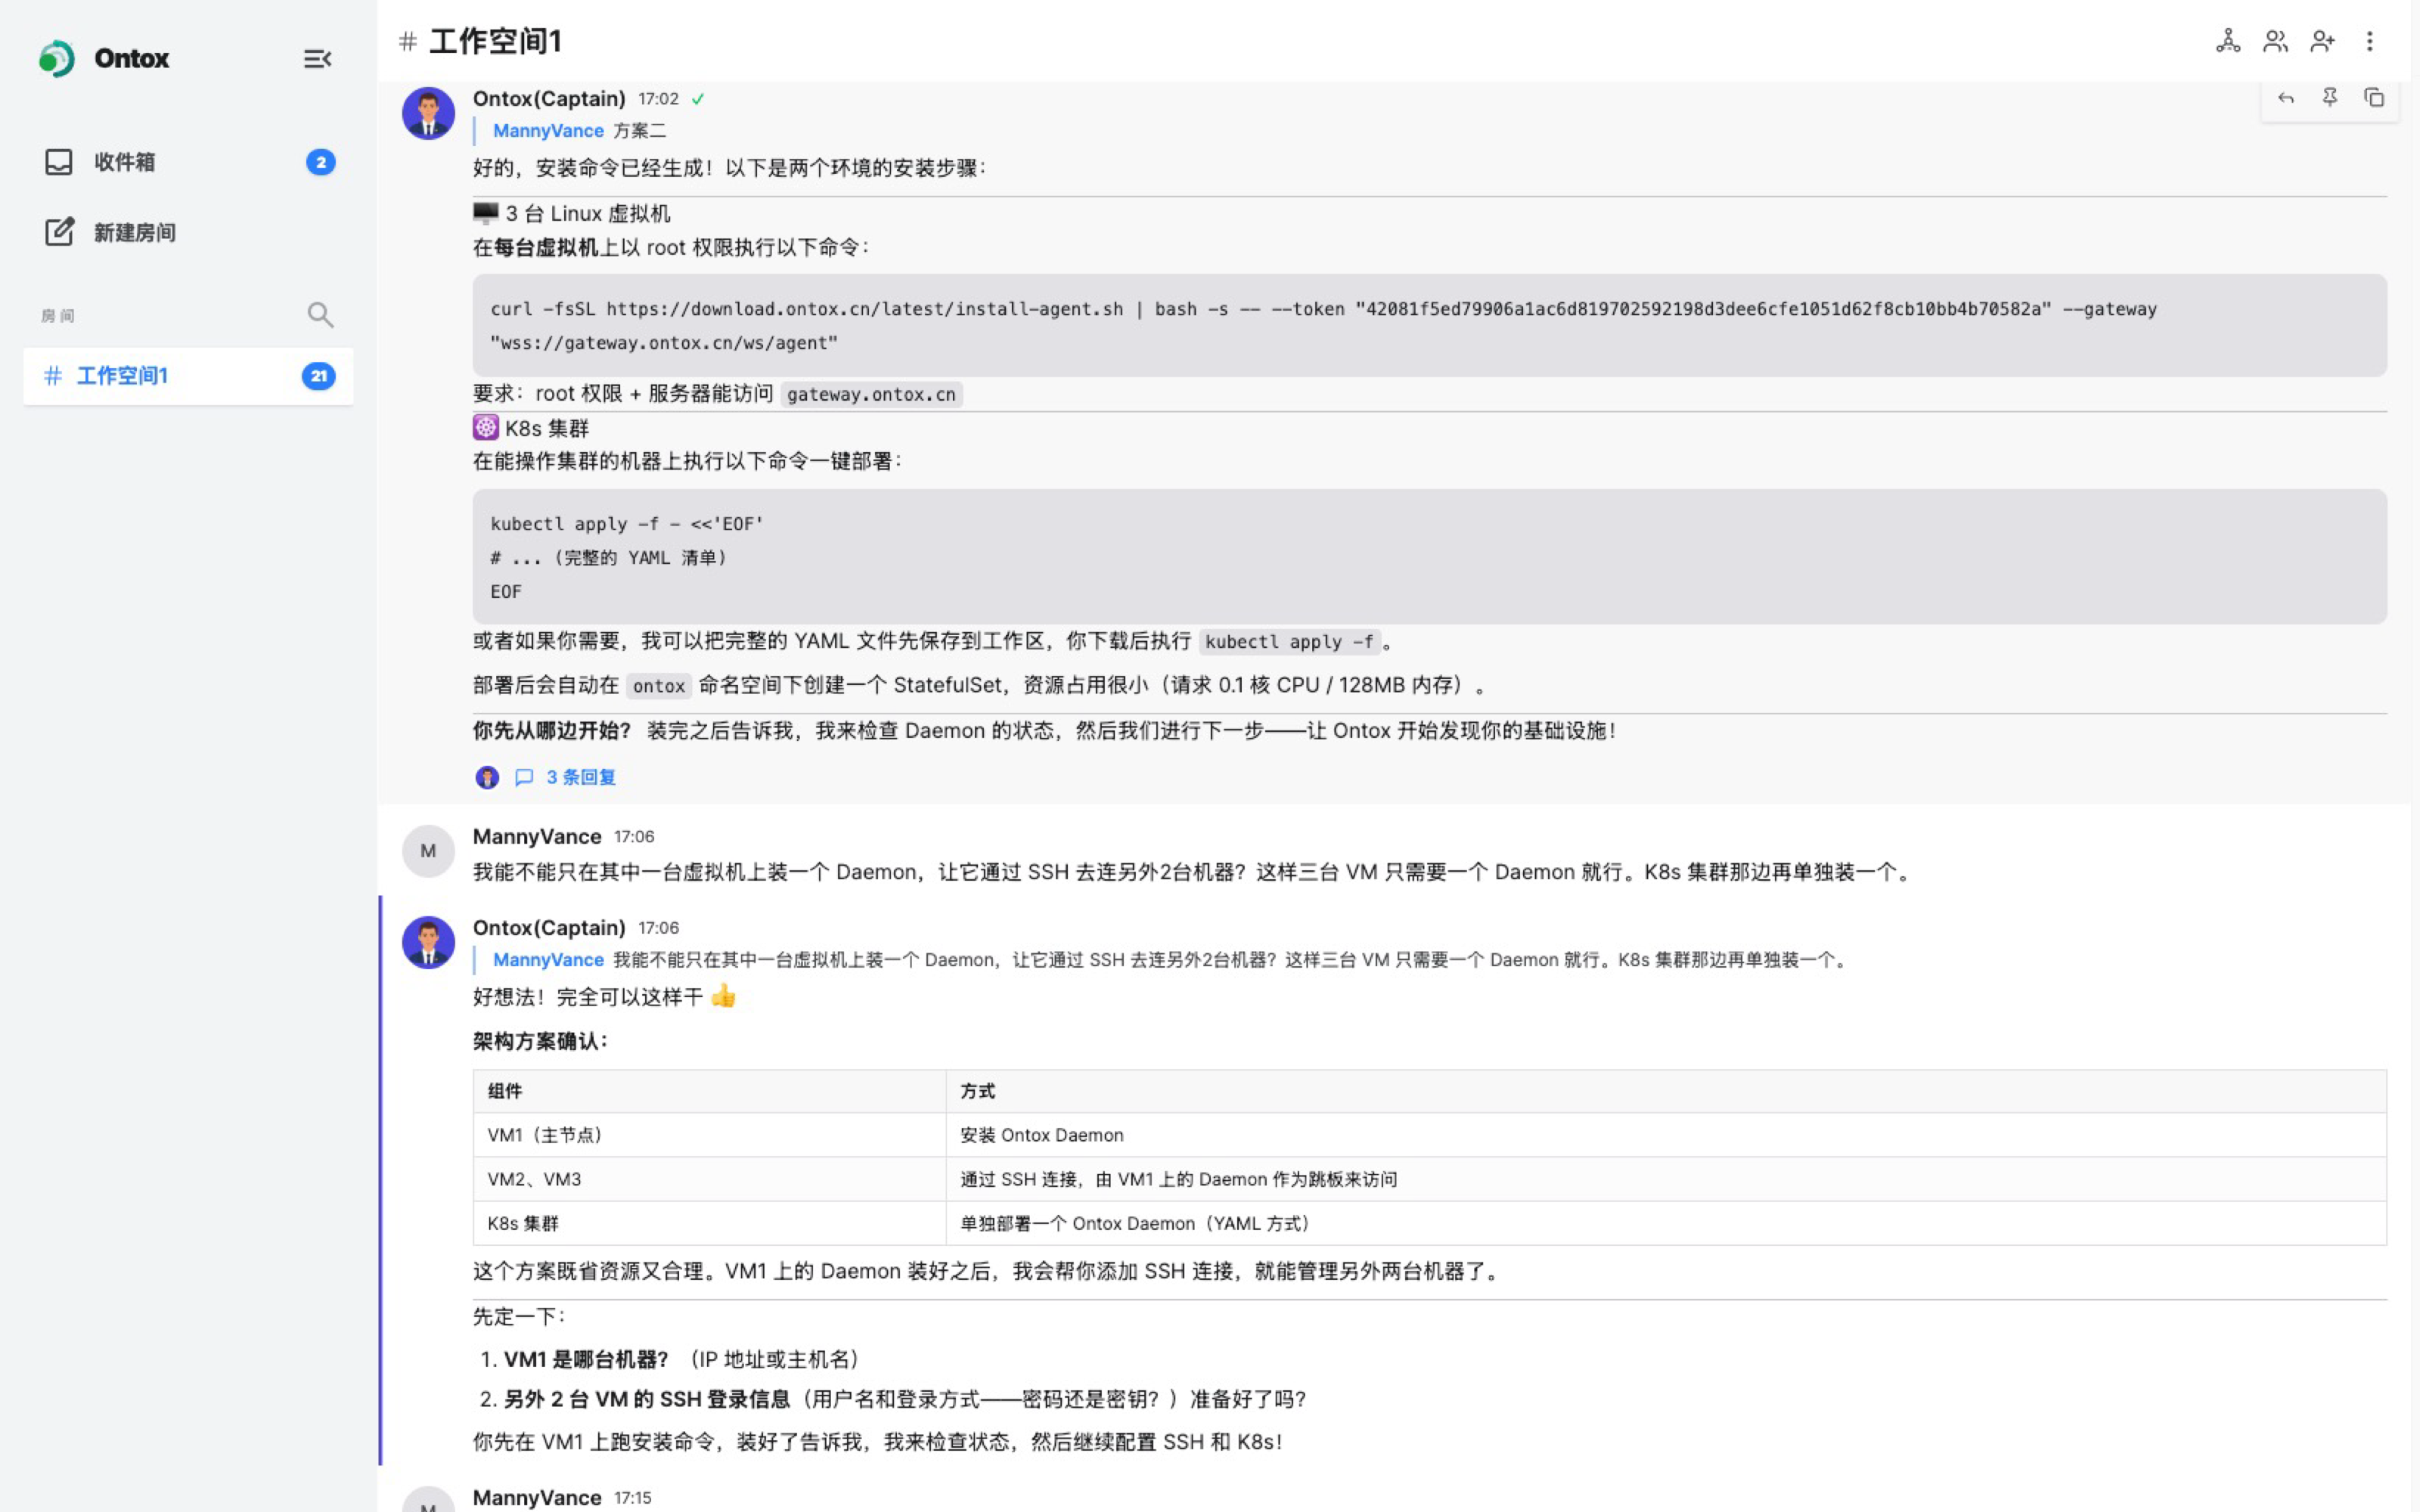Click MannyVance avatar on 17:06 message

[x=428, y=851]
